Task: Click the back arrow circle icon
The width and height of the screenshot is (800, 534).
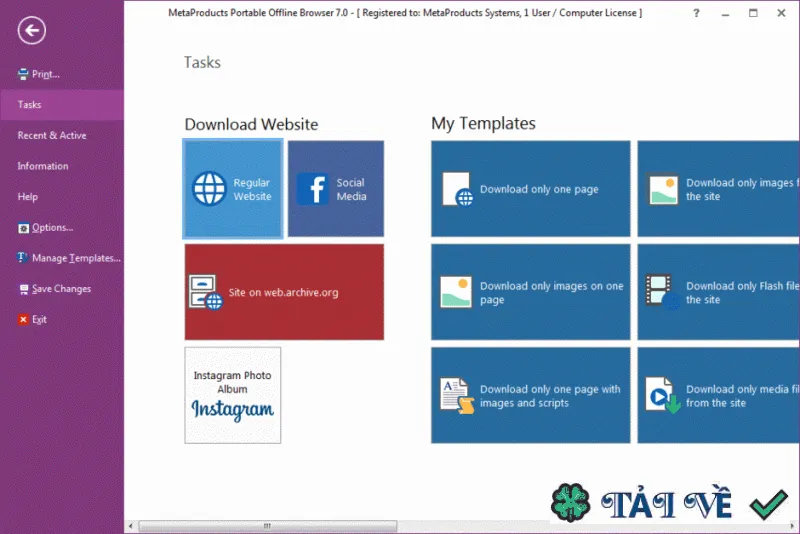Action: [32, 31]
